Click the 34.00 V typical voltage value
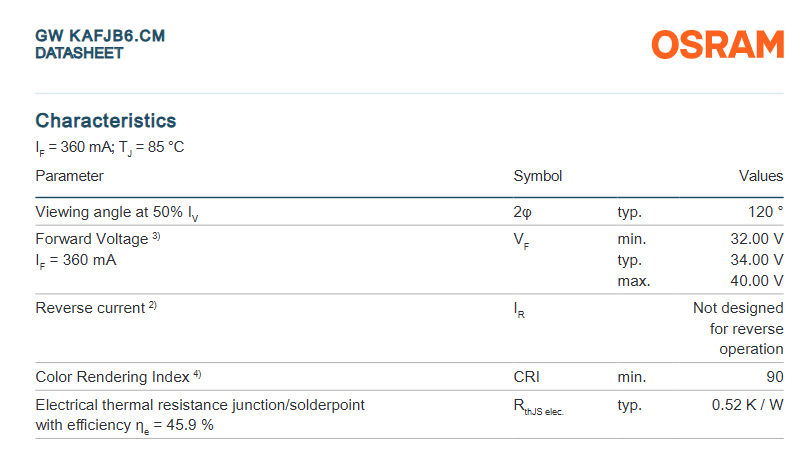This screenshot has width=805, height=458. (757, 260)
